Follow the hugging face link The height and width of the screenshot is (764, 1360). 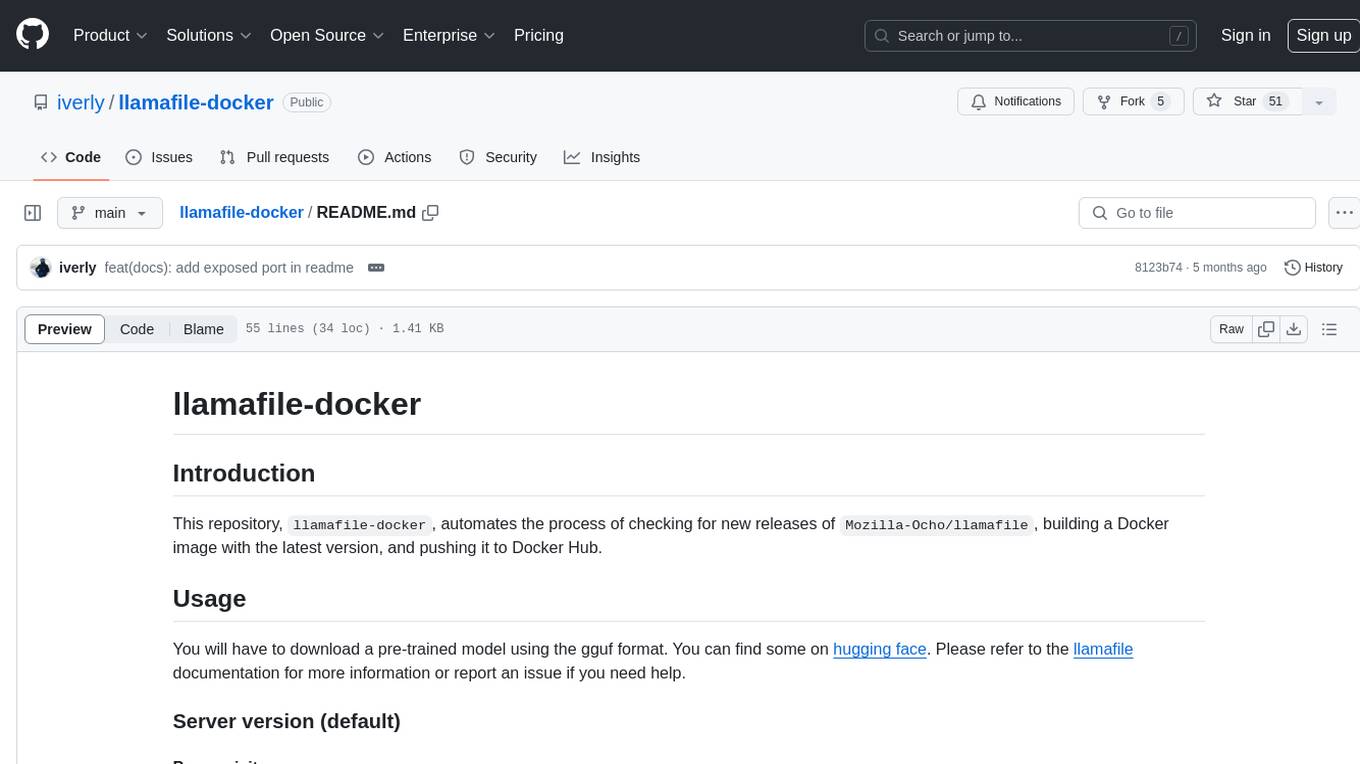[880, 649]
